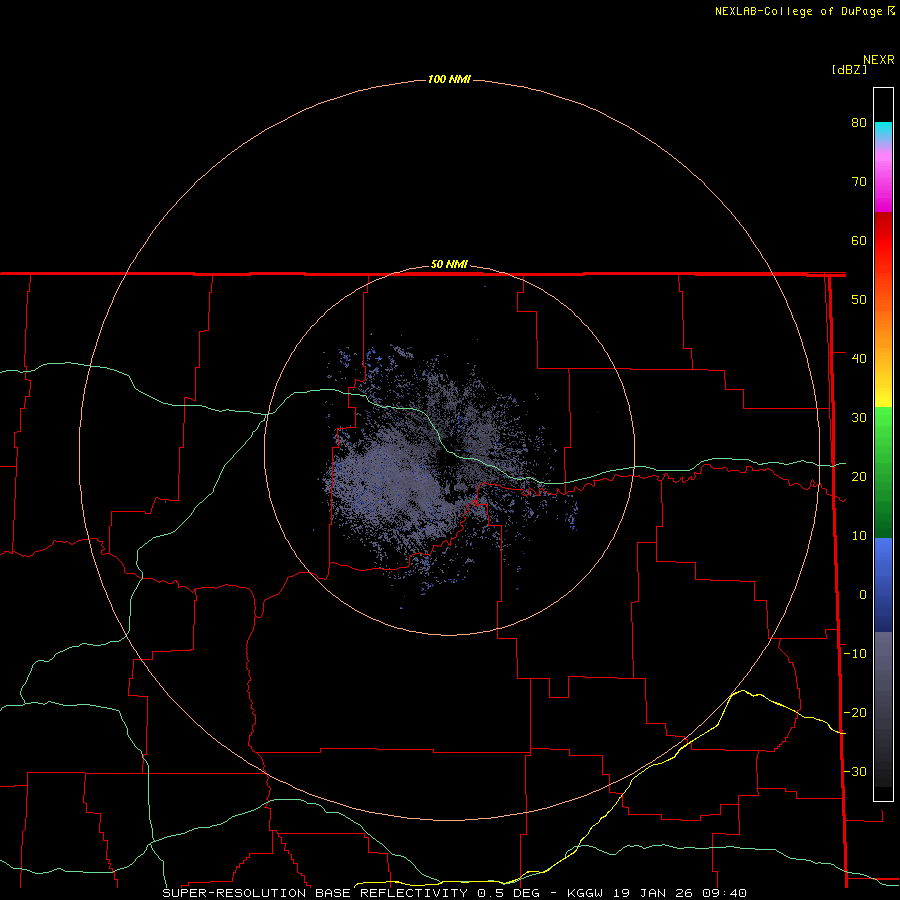Click the cyan top segment of the color bar

883,130
